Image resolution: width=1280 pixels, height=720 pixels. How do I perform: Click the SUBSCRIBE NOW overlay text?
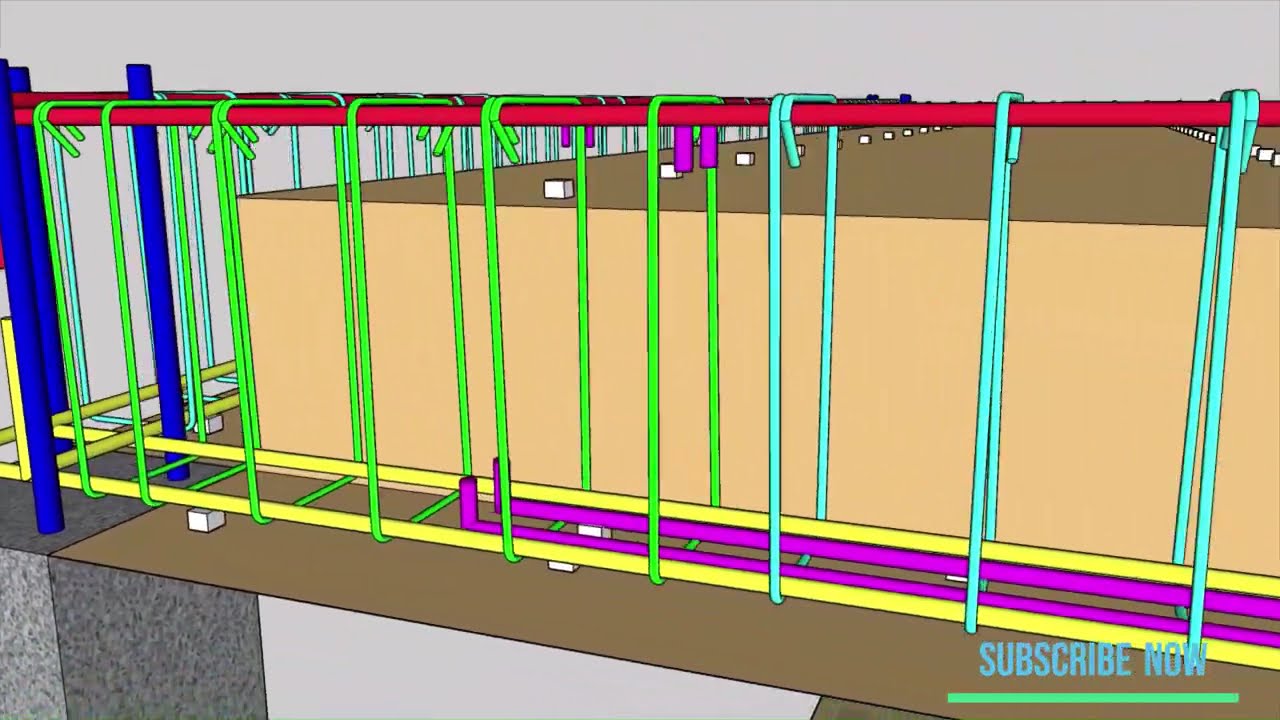(1093, 660)
